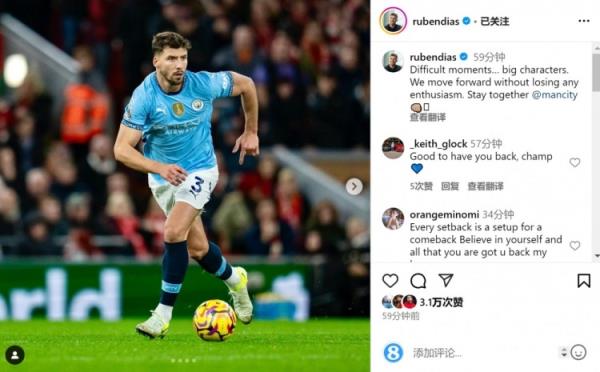The width and height of the screenshot is (600, 372).
Task: Open the @mancity mention link
Action: pos(554,95)
